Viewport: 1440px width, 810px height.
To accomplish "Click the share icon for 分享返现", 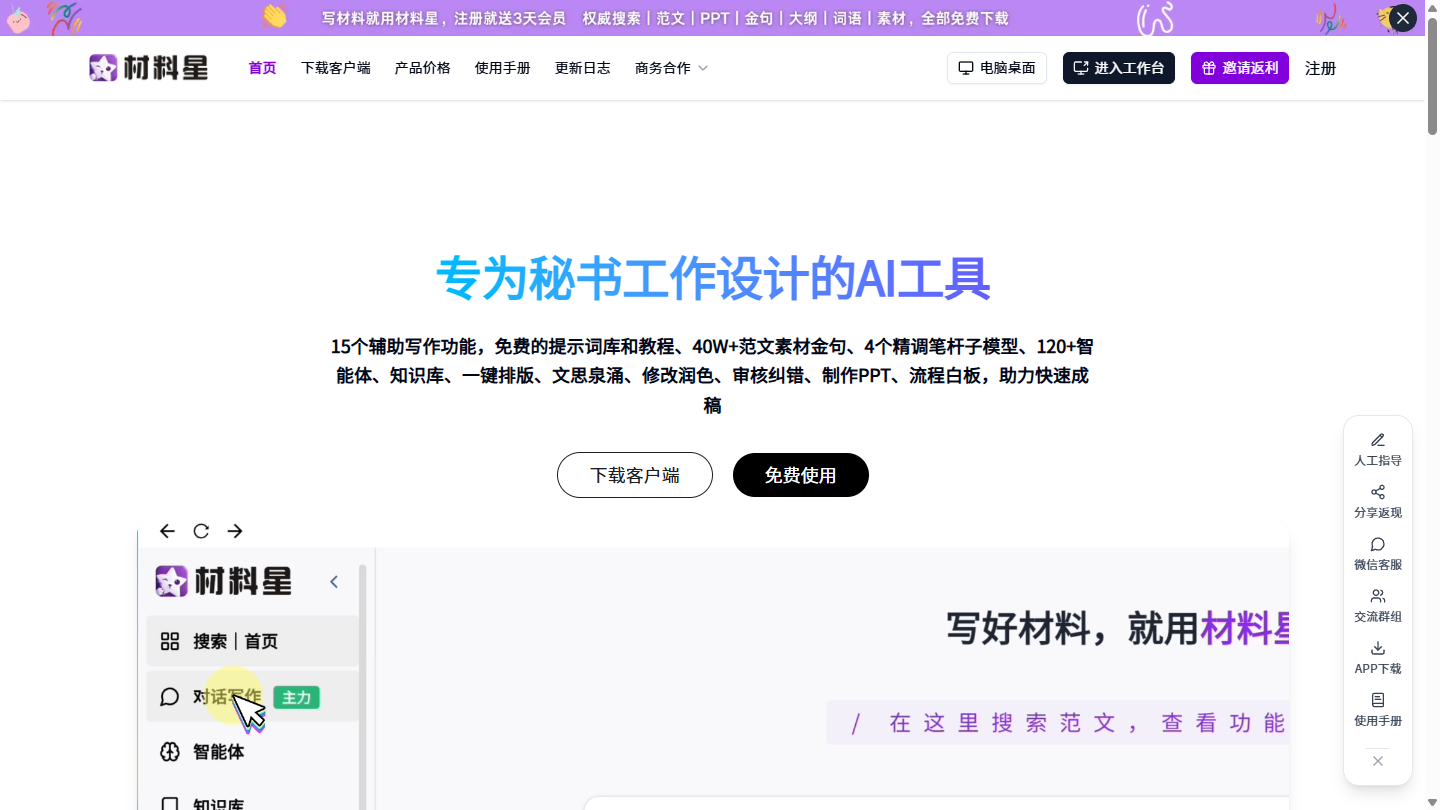I will (x=1378, y=492).
